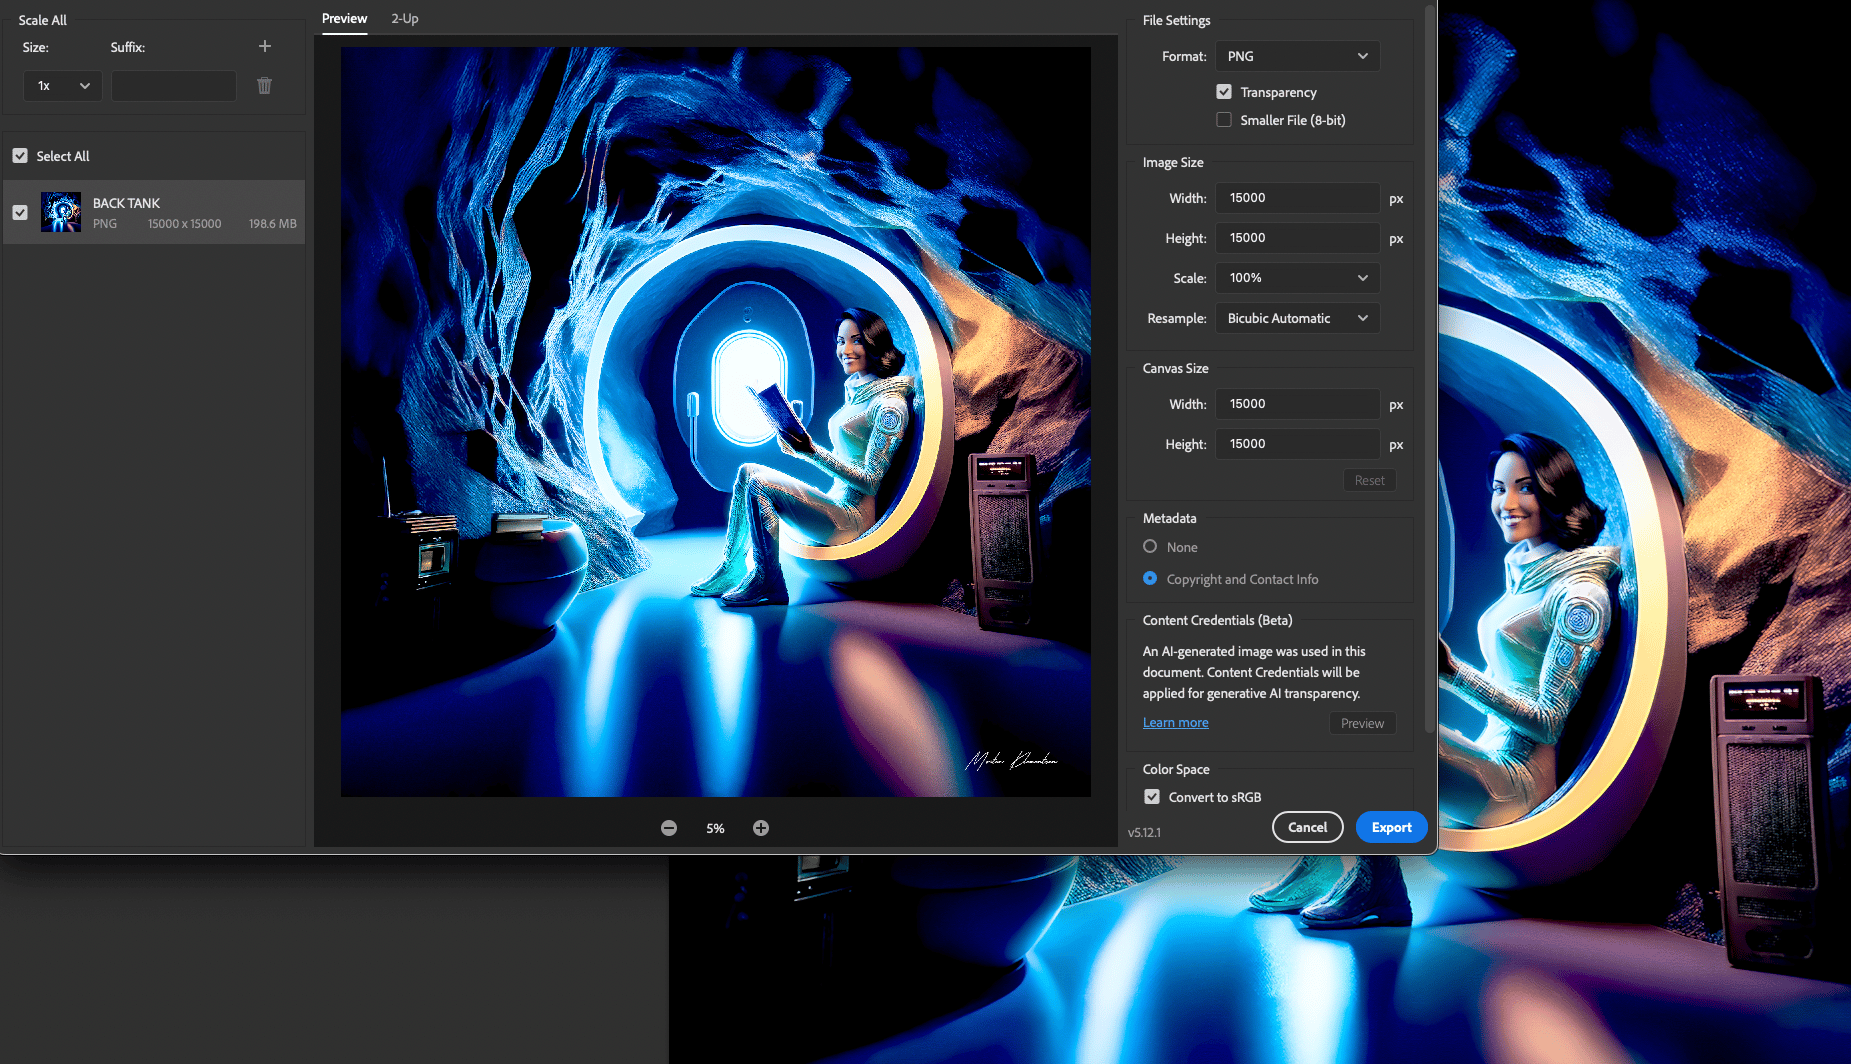The height and width of the screenshot is (1064, 1851).
Task: Uncheck the Transparency checkbox
Action: click(x=1224, y=92)
